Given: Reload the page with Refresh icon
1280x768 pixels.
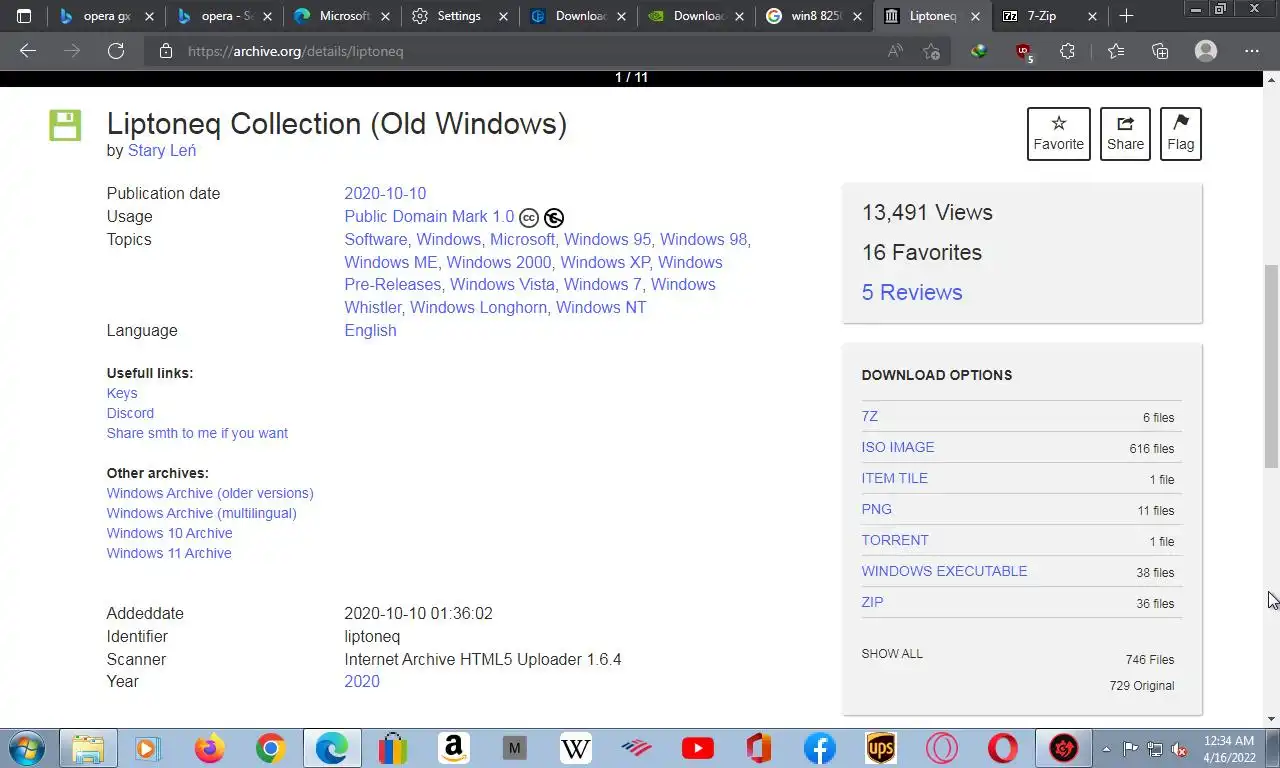Looking at the screenshot, I should (x=116, y=51).
